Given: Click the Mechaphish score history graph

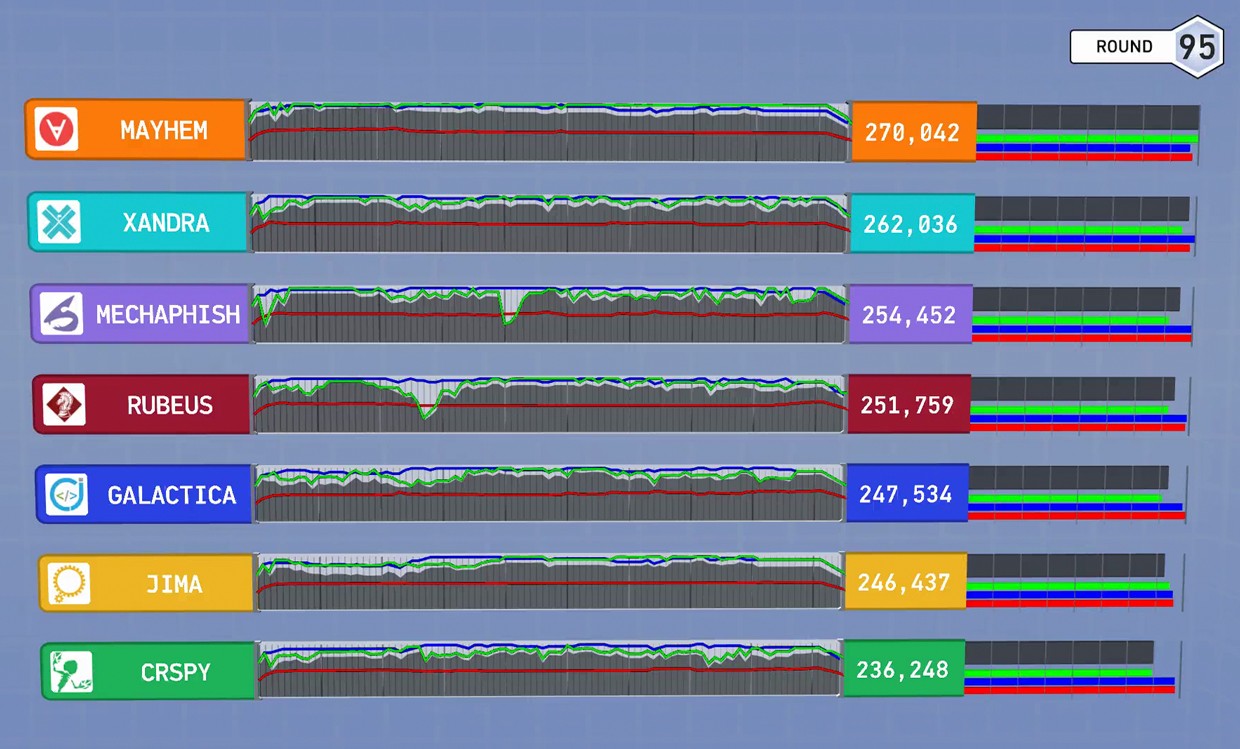Looking at the screenshot, I should 549,314.
